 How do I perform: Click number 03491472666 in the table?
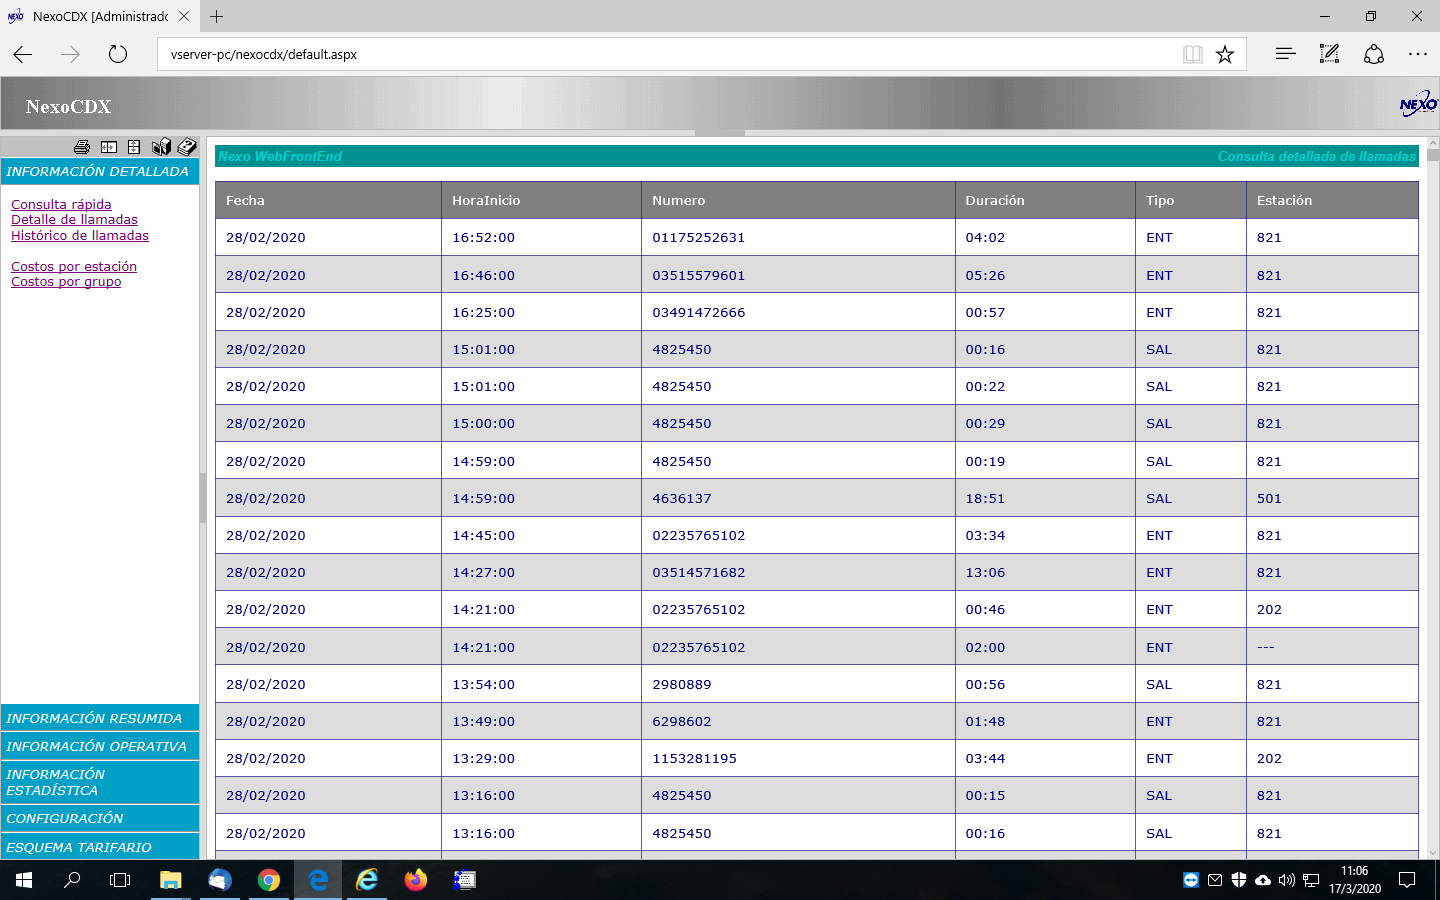(699, 312)
